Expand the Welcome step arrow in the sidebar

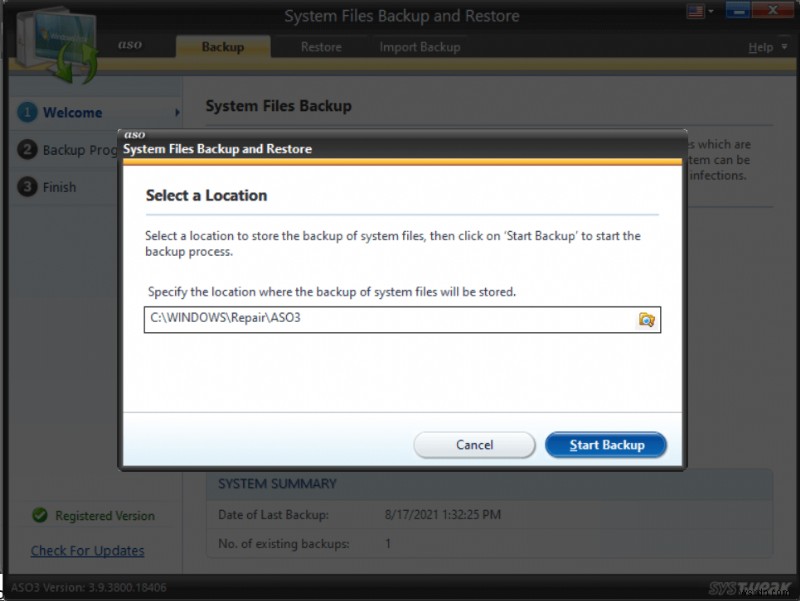177,113
